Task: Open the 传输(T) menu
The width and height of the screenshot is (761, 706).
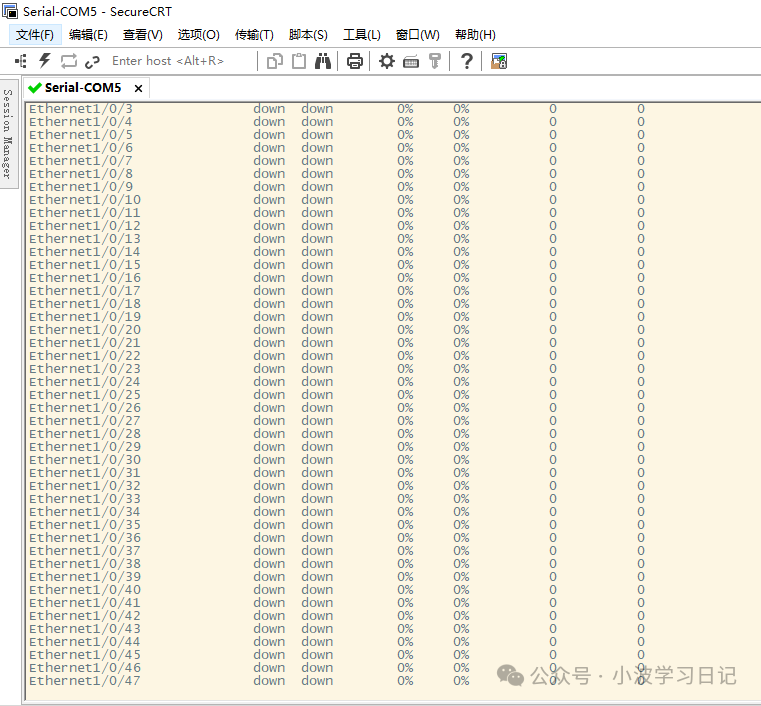Action: coord(254,35)
